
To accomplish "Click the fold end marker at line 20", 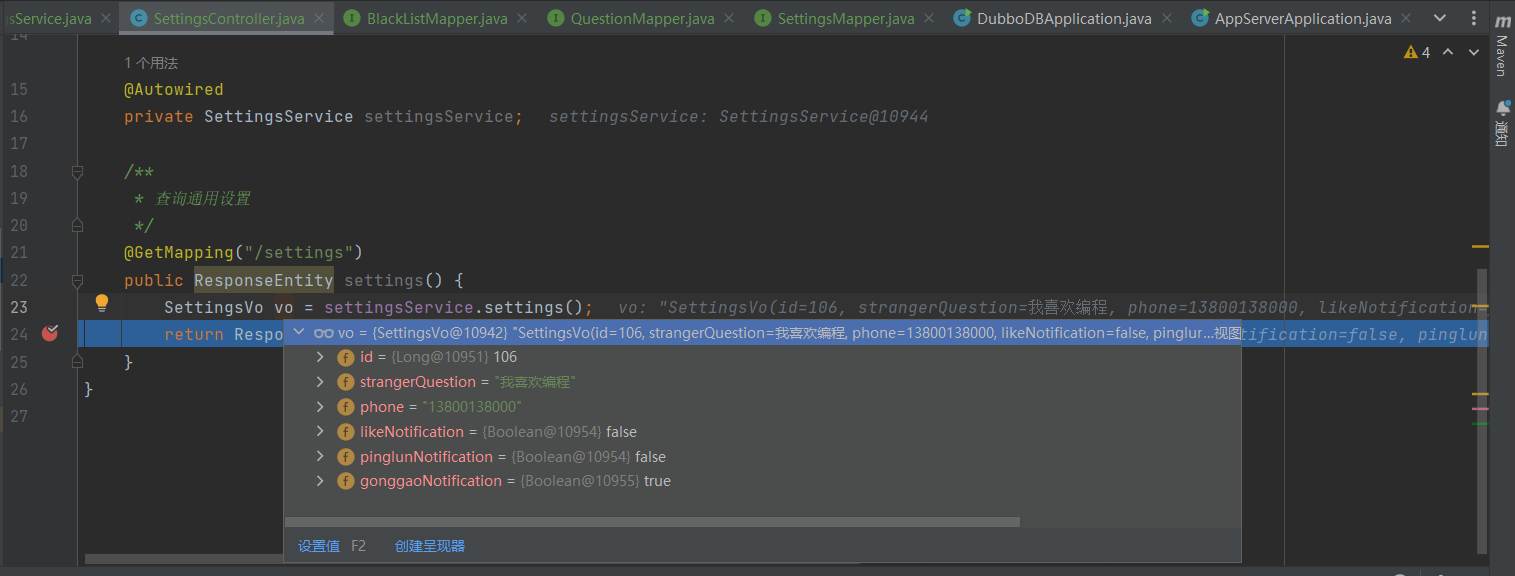I will [x=77, y=226].
